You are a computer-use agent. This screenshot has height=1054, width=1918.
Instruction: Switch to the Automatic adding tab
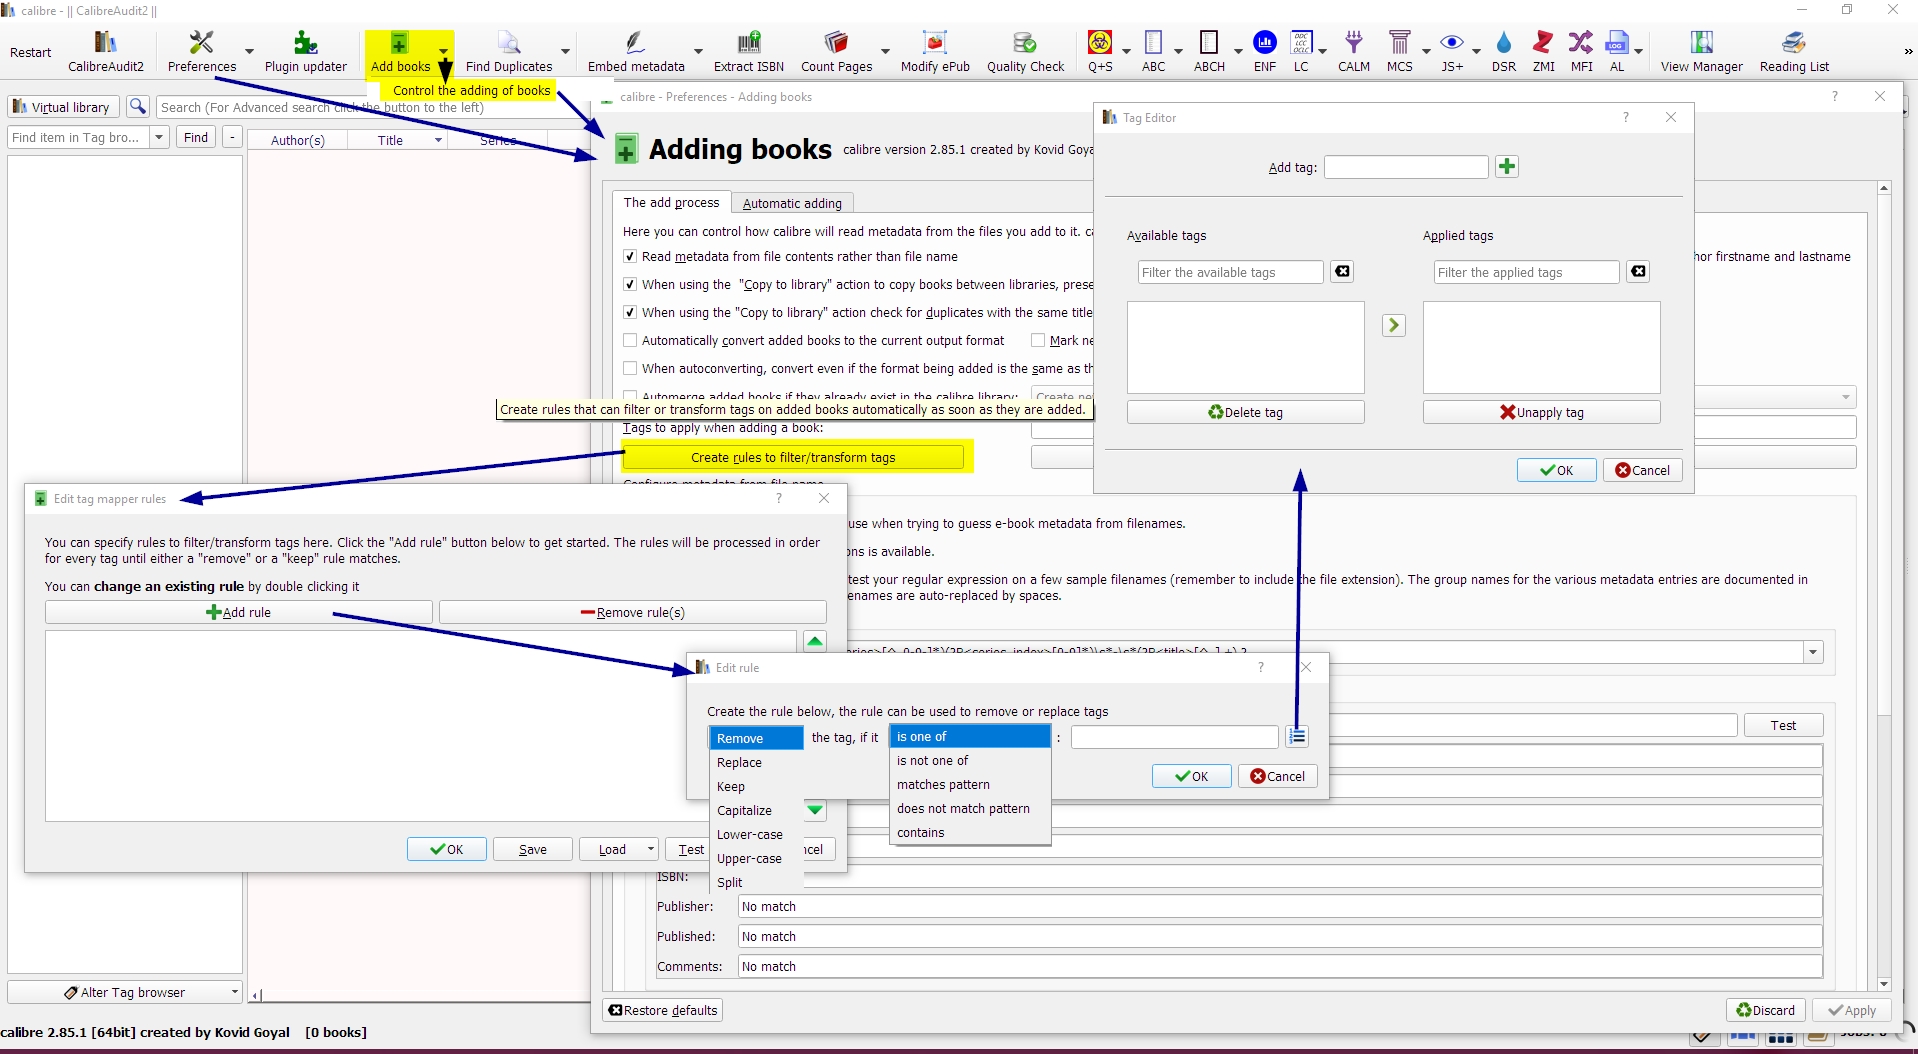click(792, 203)
